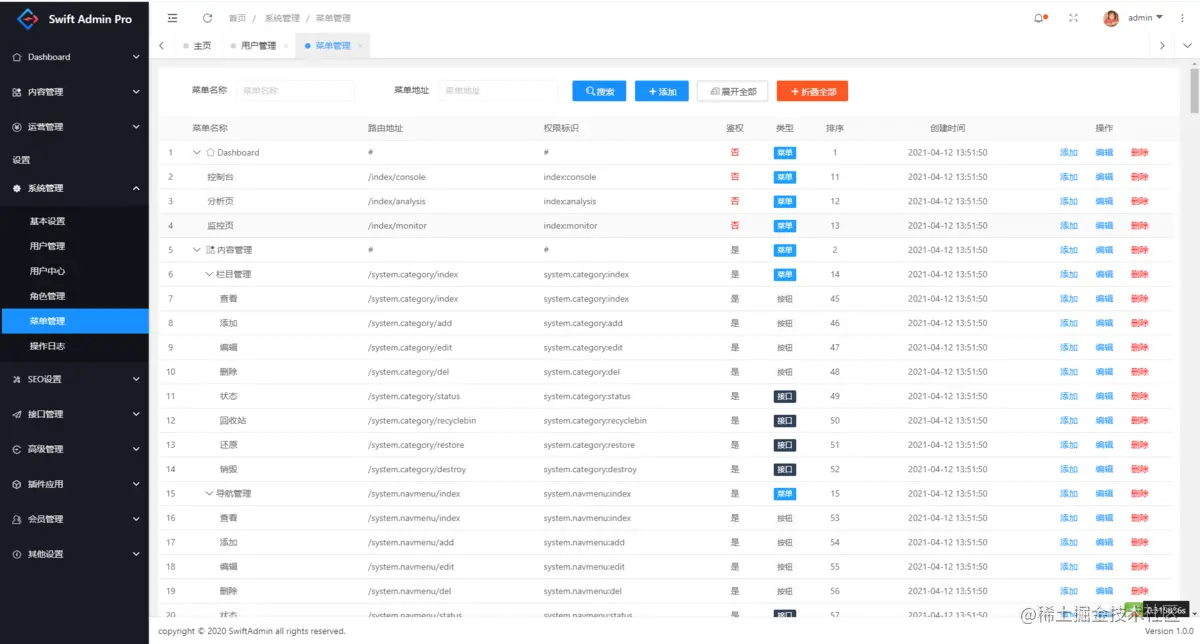
Task: Collapse the 内容管理 tree row
Action: (197, 250)
